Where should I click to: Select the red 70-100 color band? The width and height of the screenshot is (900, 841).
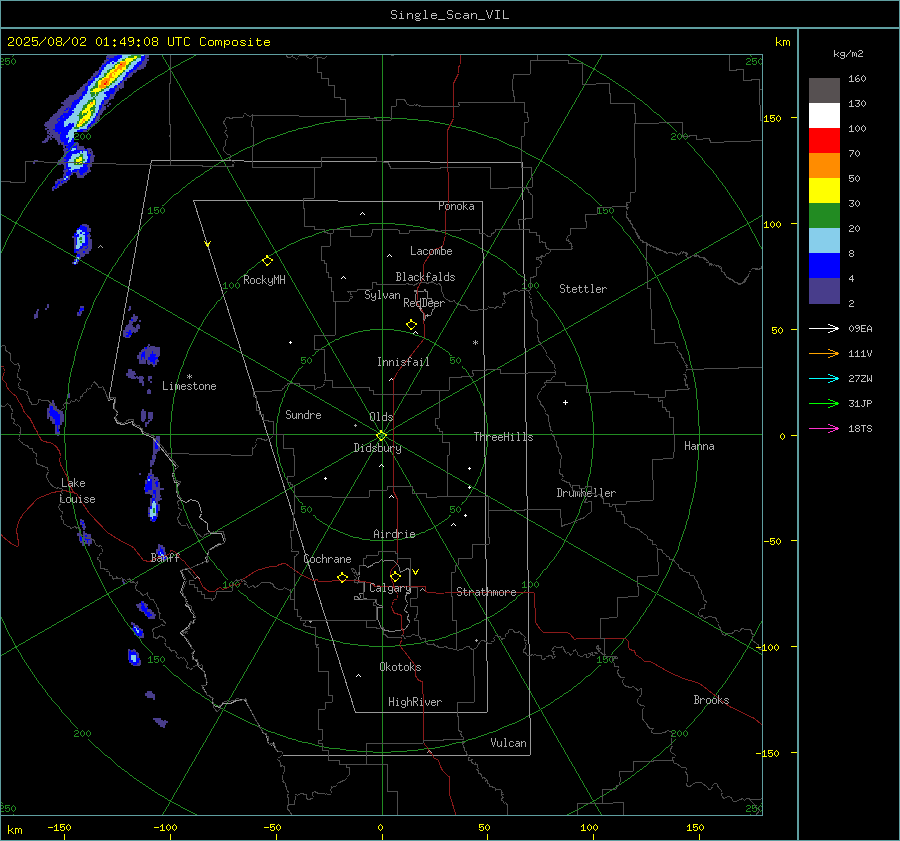point(824,141)
